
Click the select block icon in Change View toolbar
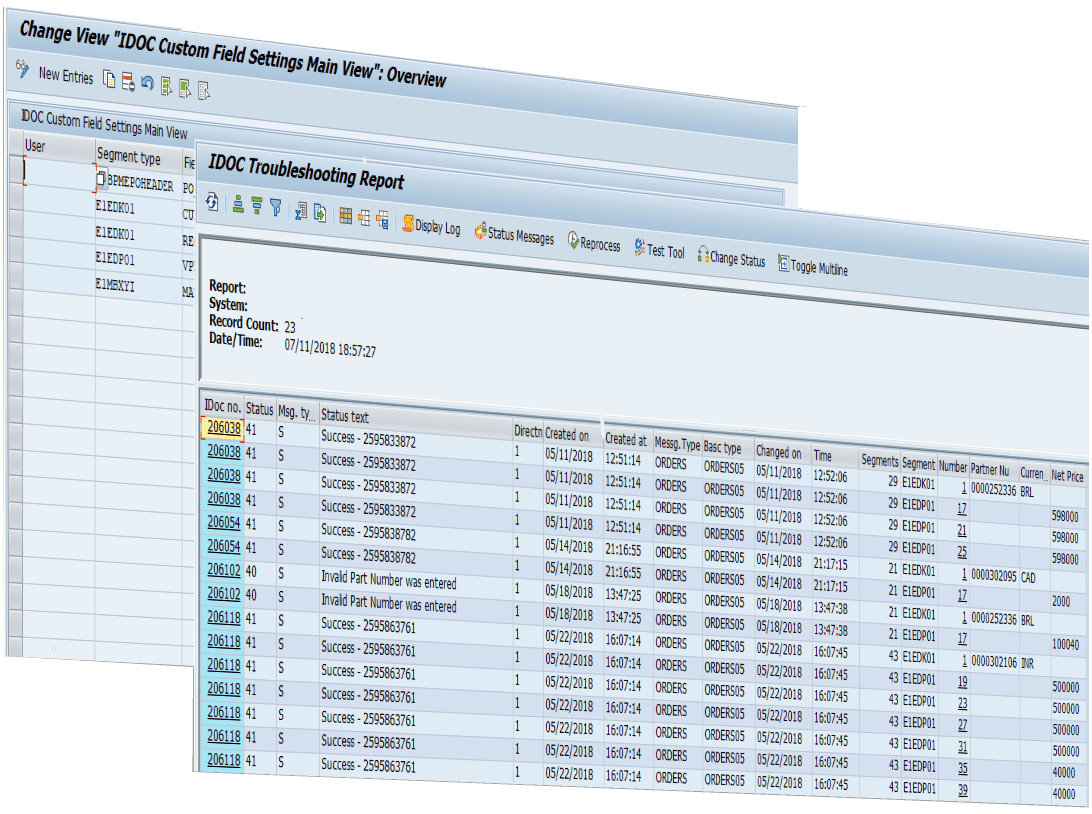point(185,88)
